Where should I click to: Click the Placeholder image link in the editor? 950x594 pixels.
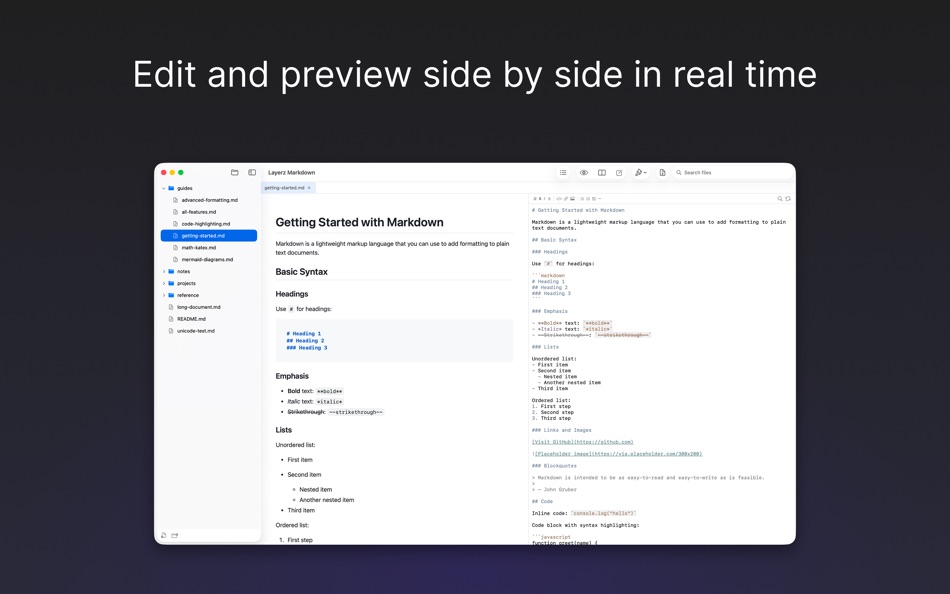pyautogui.click(x=619, y=454)
